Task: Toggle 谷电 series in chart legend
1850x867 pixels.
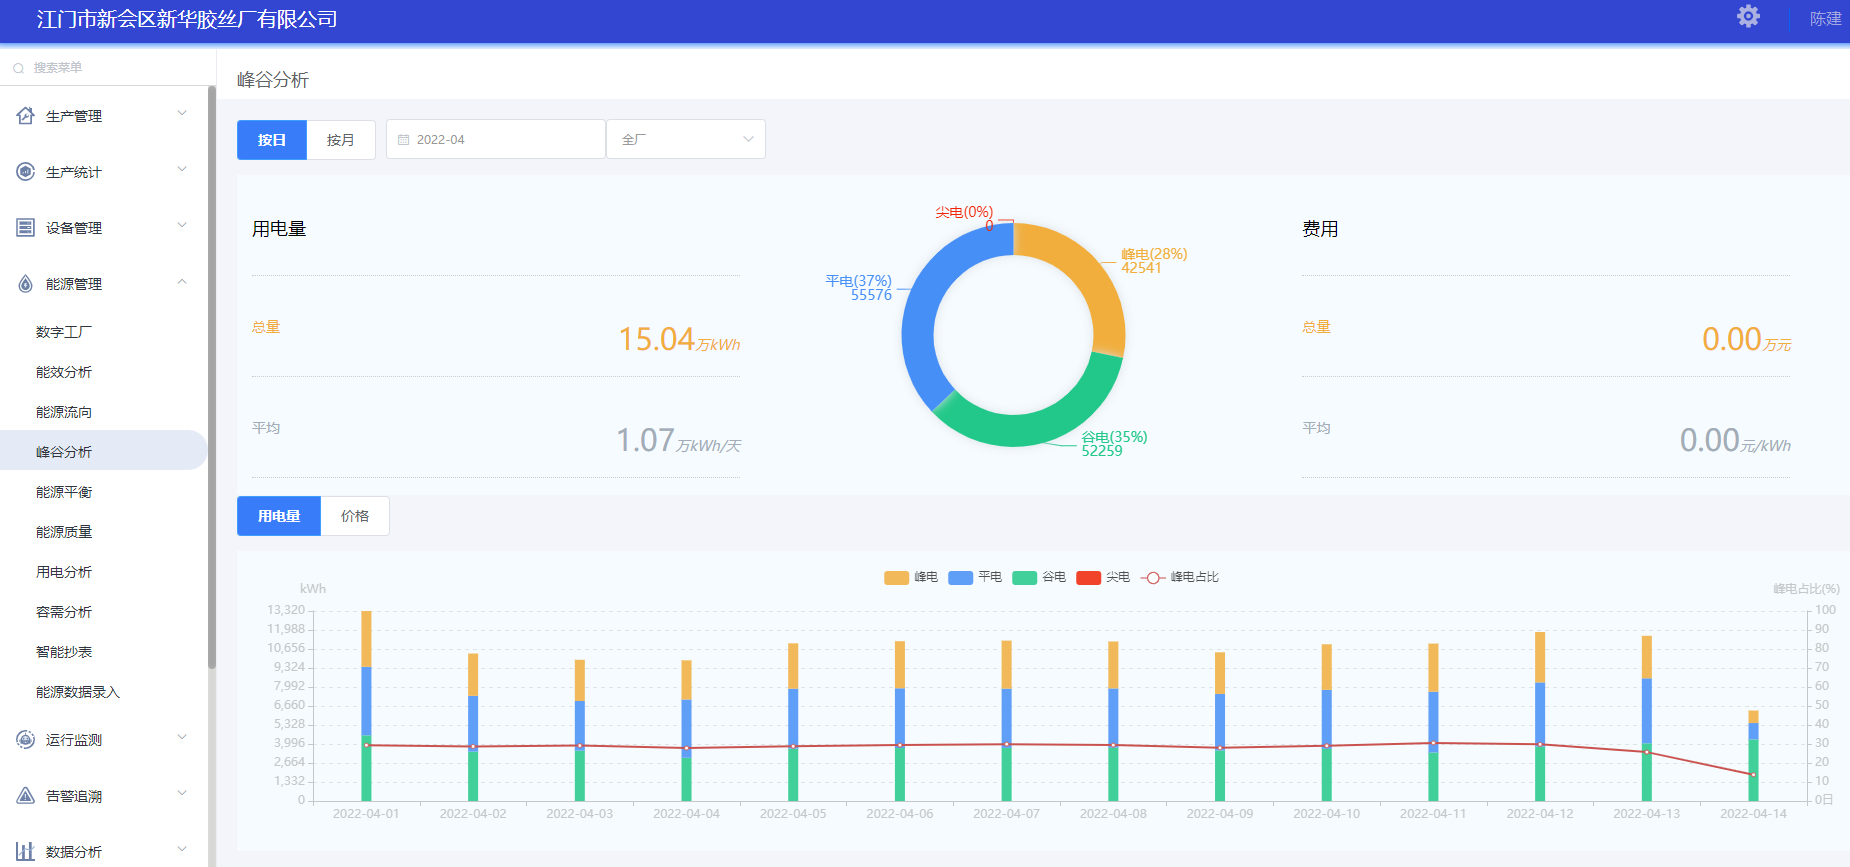Action: [x=1024, y=578]
